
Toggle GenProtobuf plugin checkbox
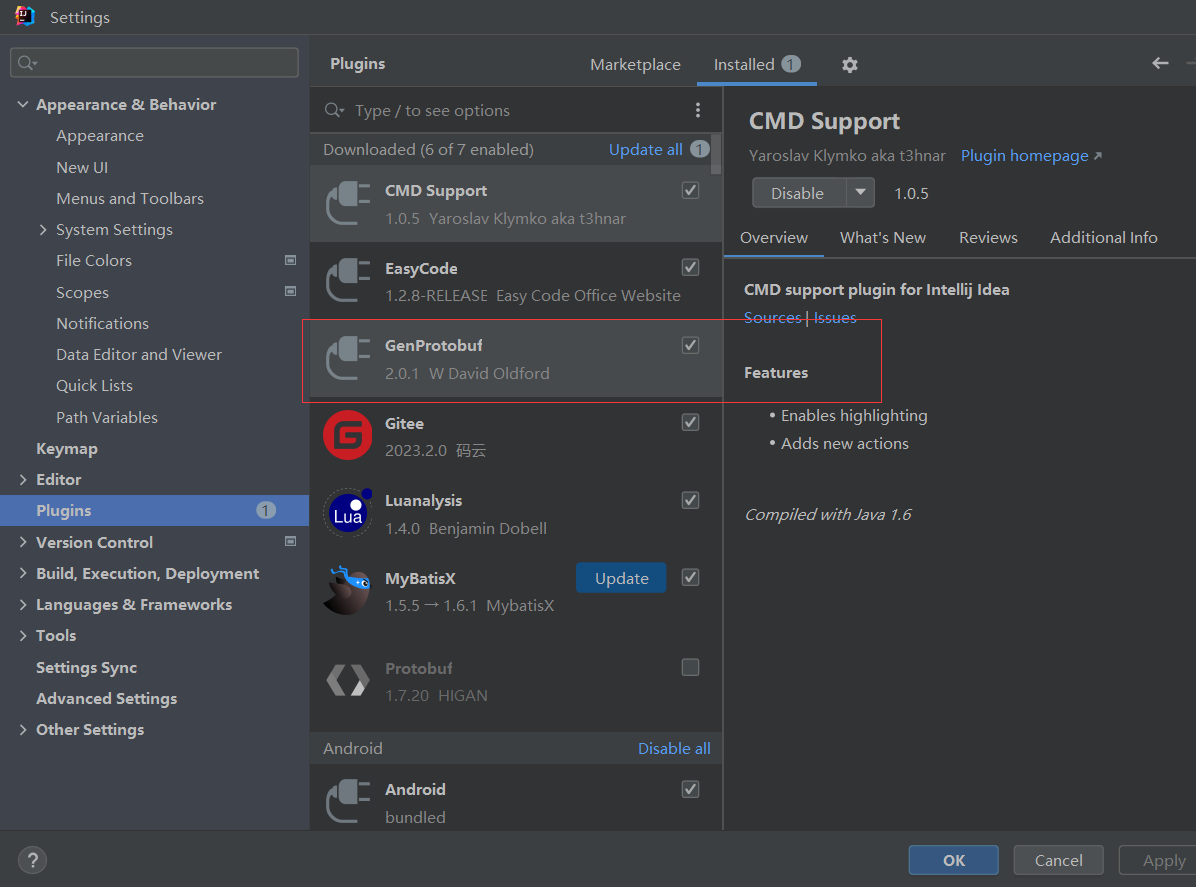(690, 345)
